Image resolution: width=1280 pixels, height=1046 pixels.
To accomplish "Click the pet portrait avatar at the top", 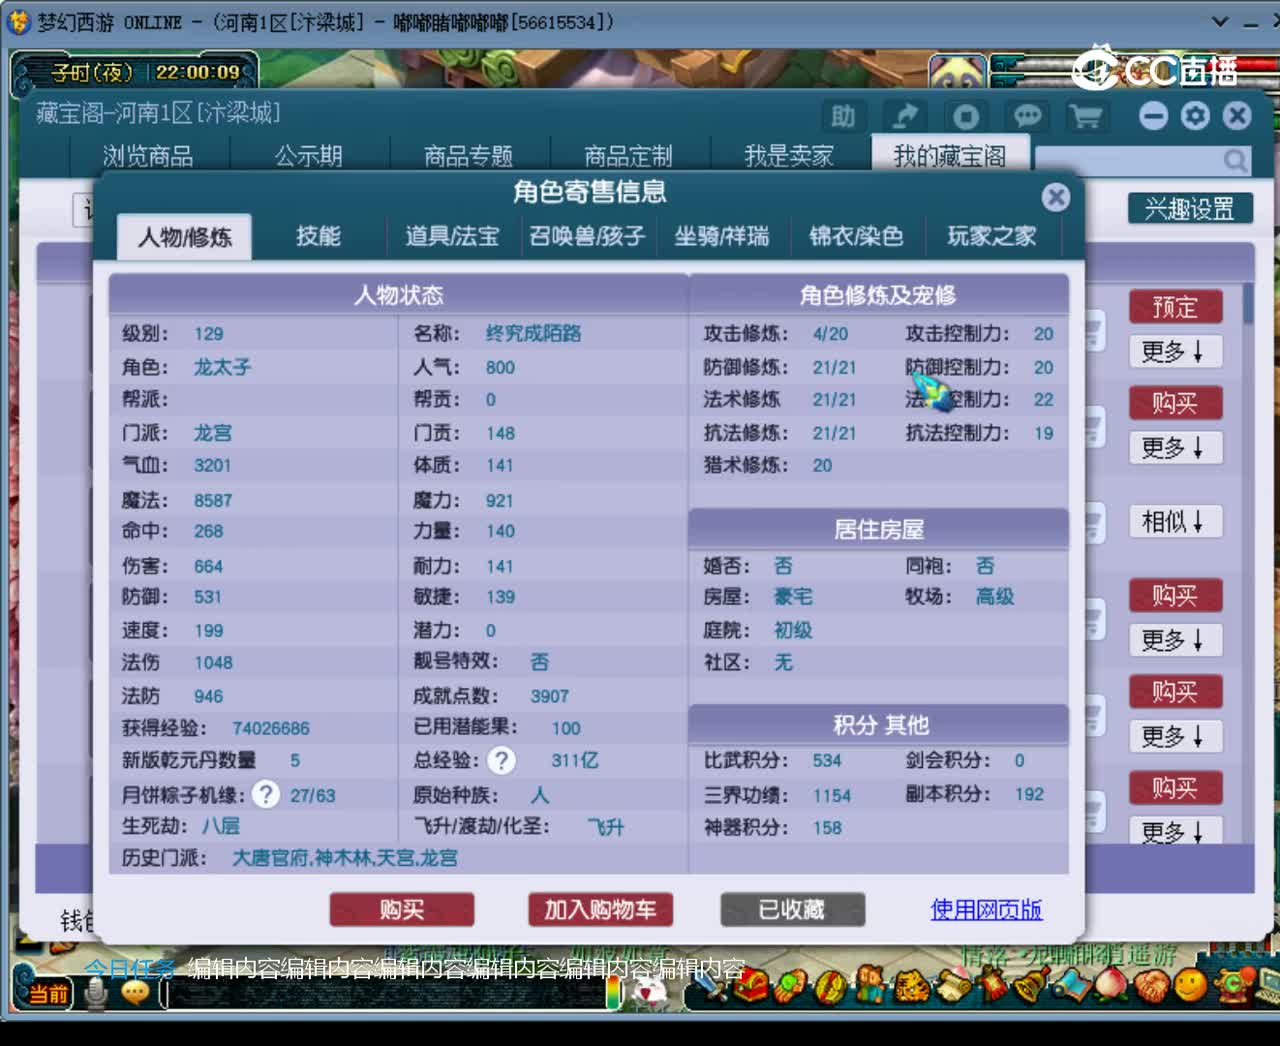I will [x=956, y=70].
